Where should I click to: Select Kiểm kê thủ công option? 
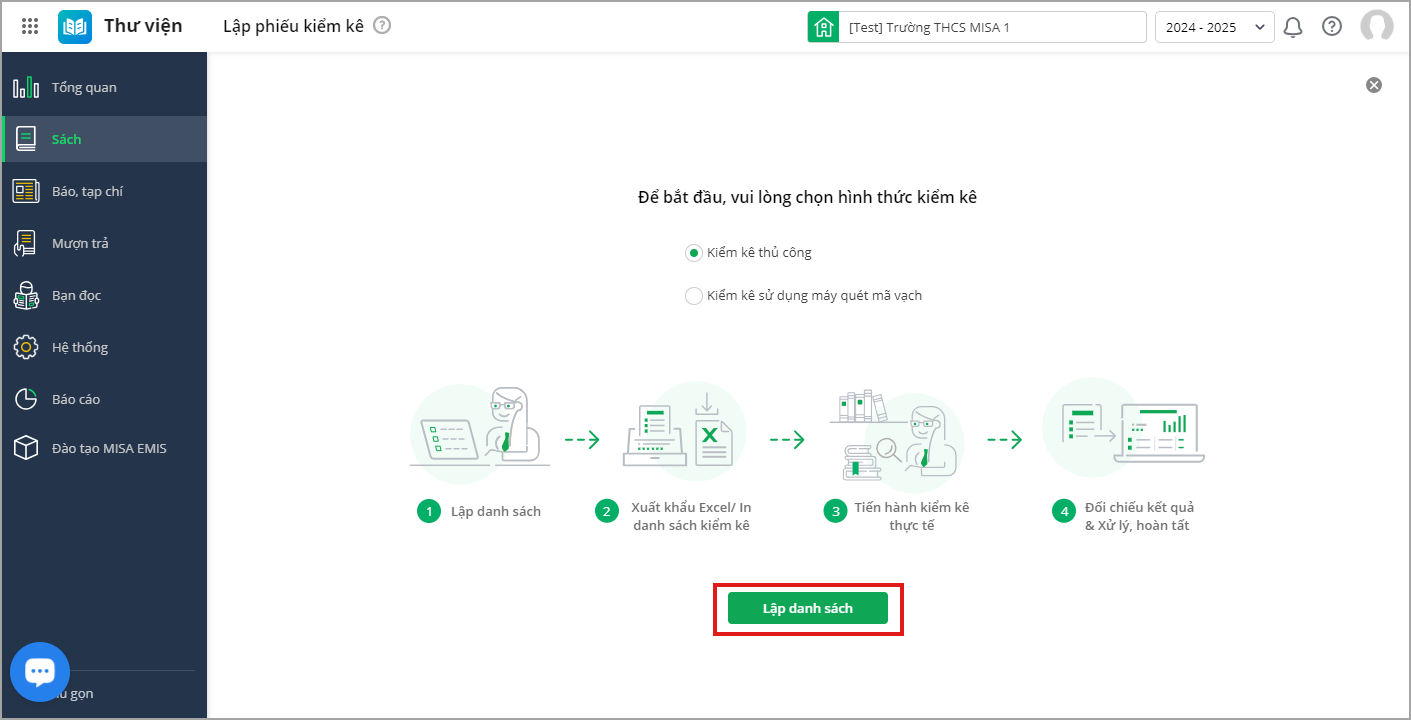pyautogui.click(x=694, y=253)
